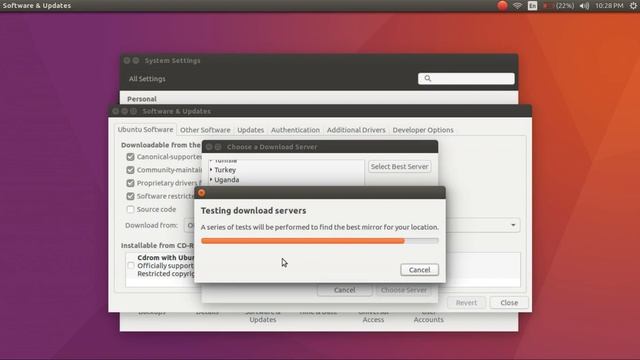This screenshot has height=360, width=640.
Task: Switch to the Ubuntu Software tab
Action: pyautogui.click(x=145, y=129)
